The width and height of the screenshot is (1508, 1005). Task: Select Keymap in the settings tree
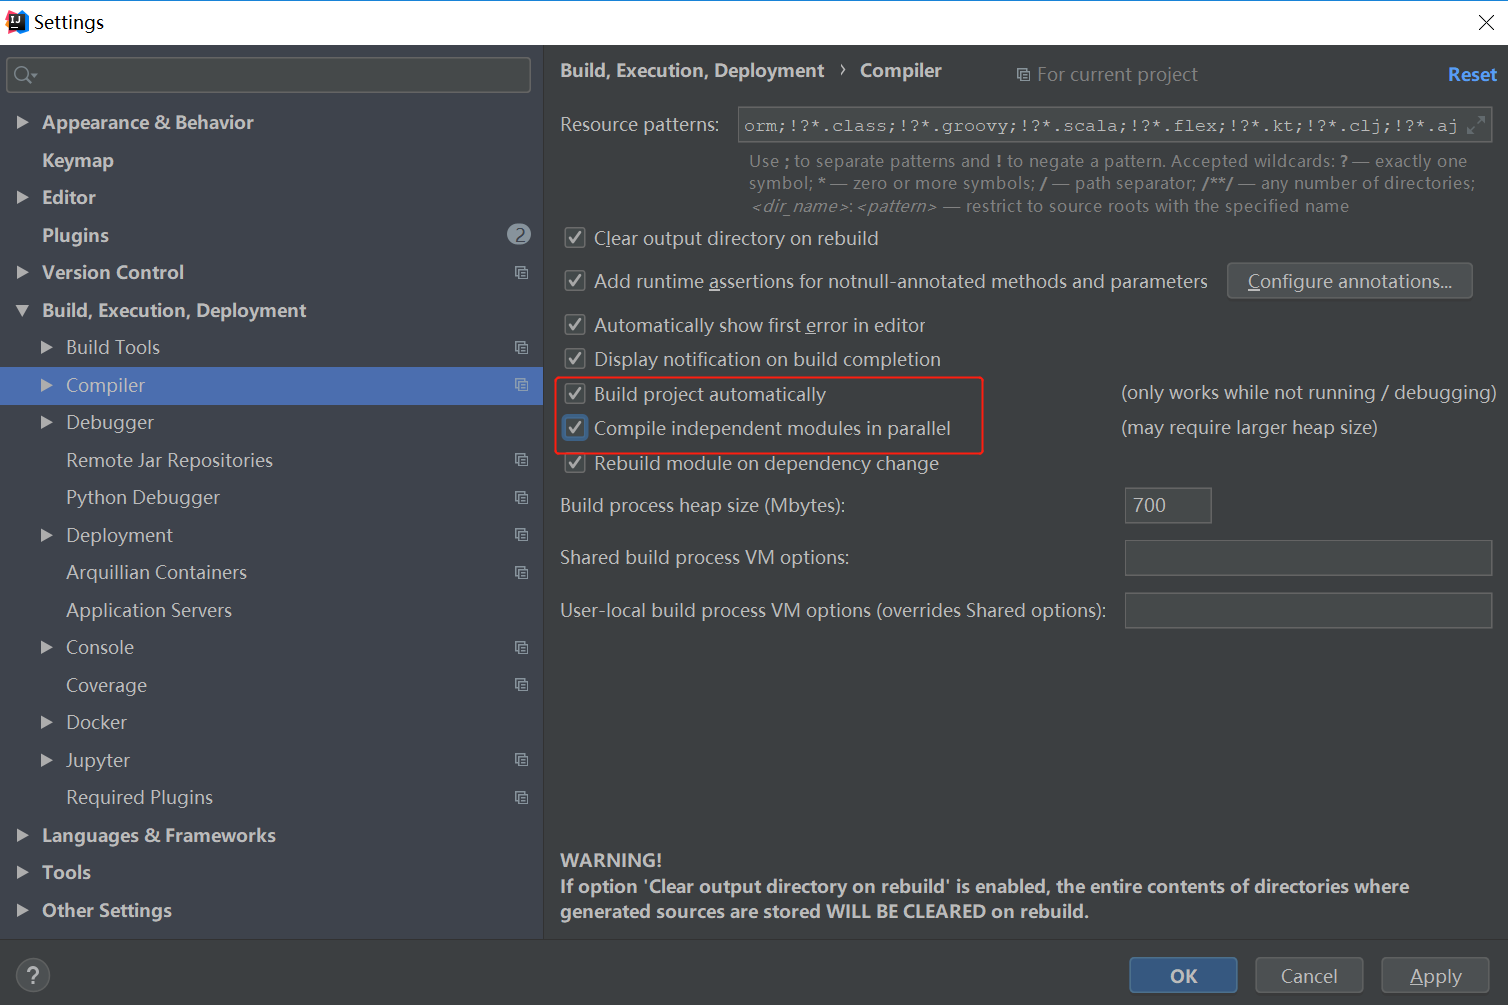coord(78,160)
